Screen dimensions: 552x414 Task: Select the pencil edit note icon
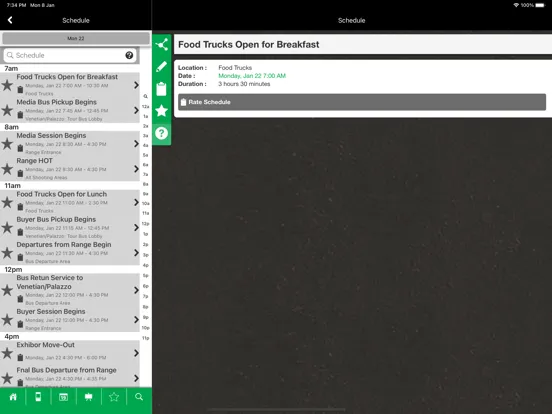tap(162, 67)
